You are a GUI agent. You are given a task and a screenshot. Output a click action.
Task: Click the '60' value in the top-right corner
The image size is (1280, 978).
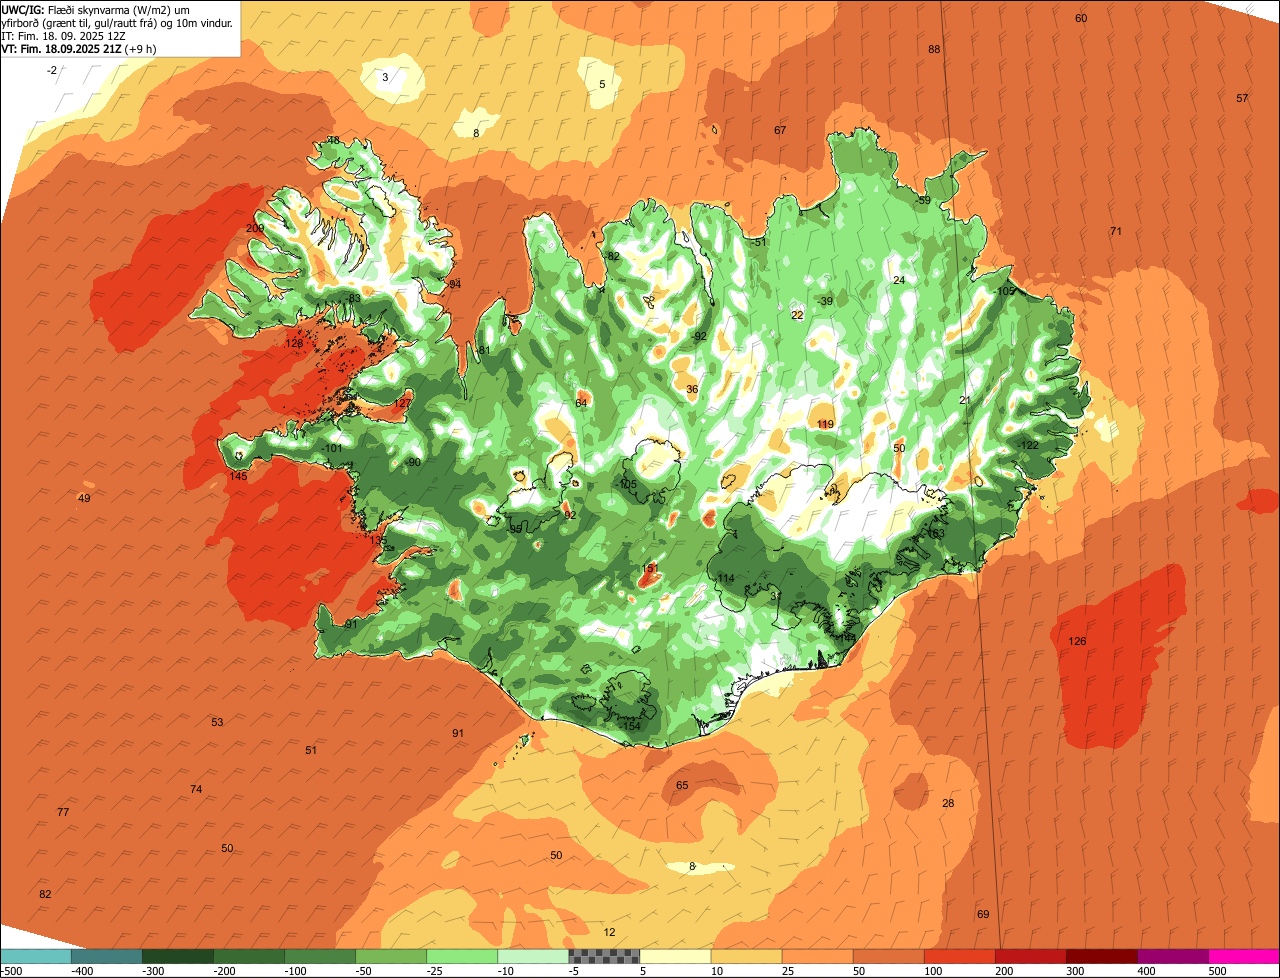[1081, 19]
